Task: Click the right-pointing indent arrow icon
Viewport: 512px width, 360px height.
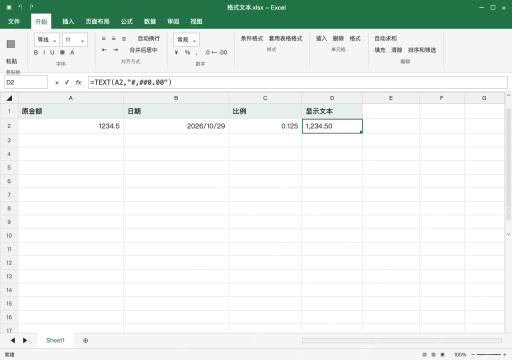Action: point(115,50)
